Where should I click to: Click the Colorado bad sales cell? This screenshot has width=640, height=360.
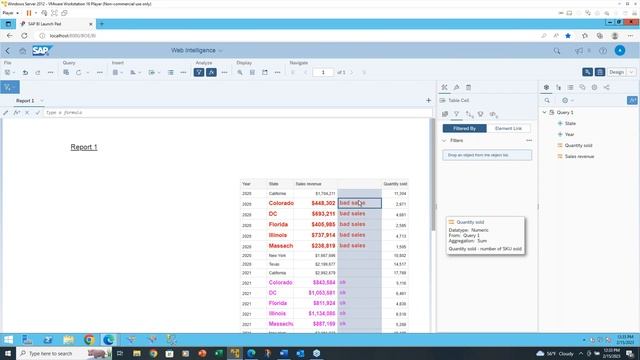point(360,203)
